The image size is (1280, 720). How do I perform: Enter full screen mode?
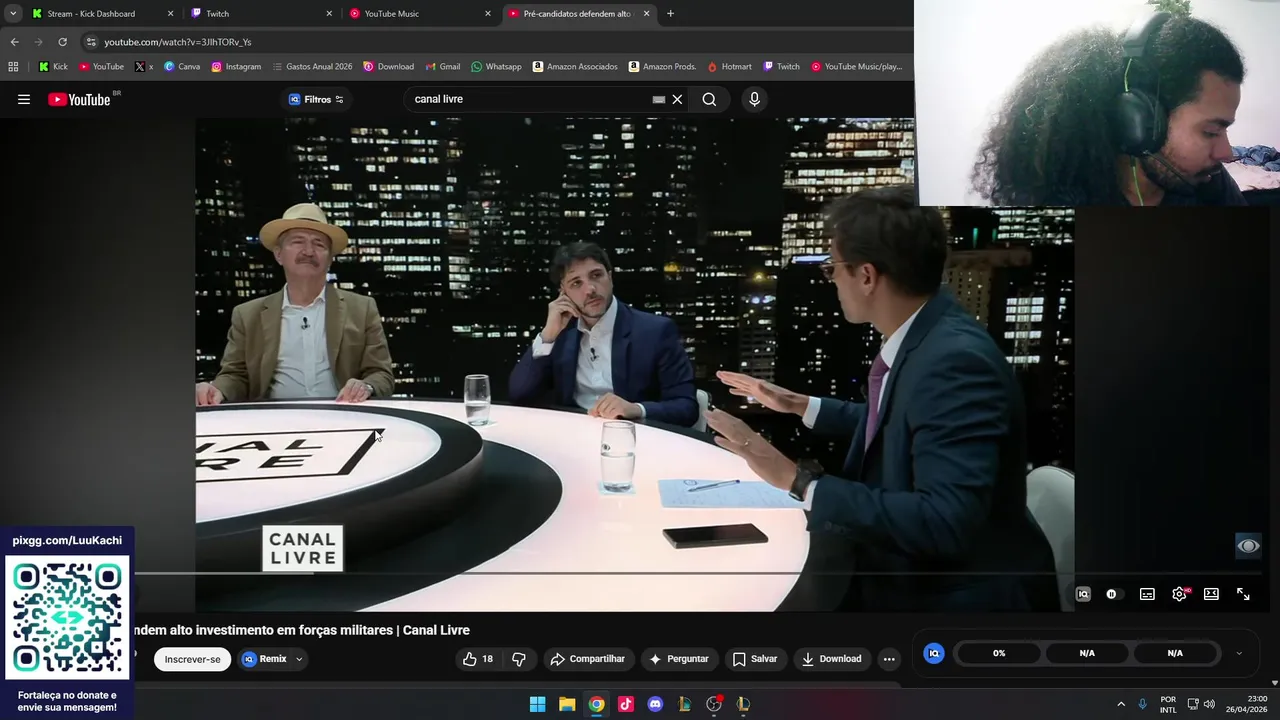pyautogui.click(x=1243, y=594)
